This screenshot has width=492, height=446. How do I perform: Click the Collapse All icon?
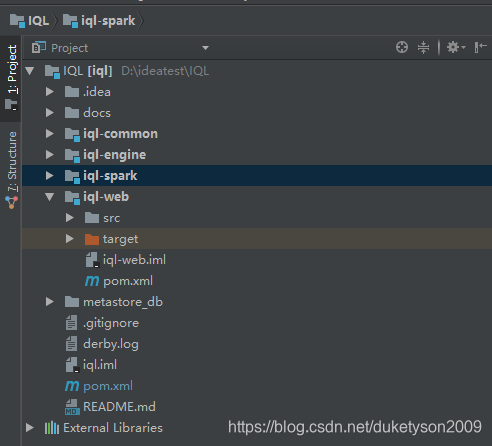point(423,47)
